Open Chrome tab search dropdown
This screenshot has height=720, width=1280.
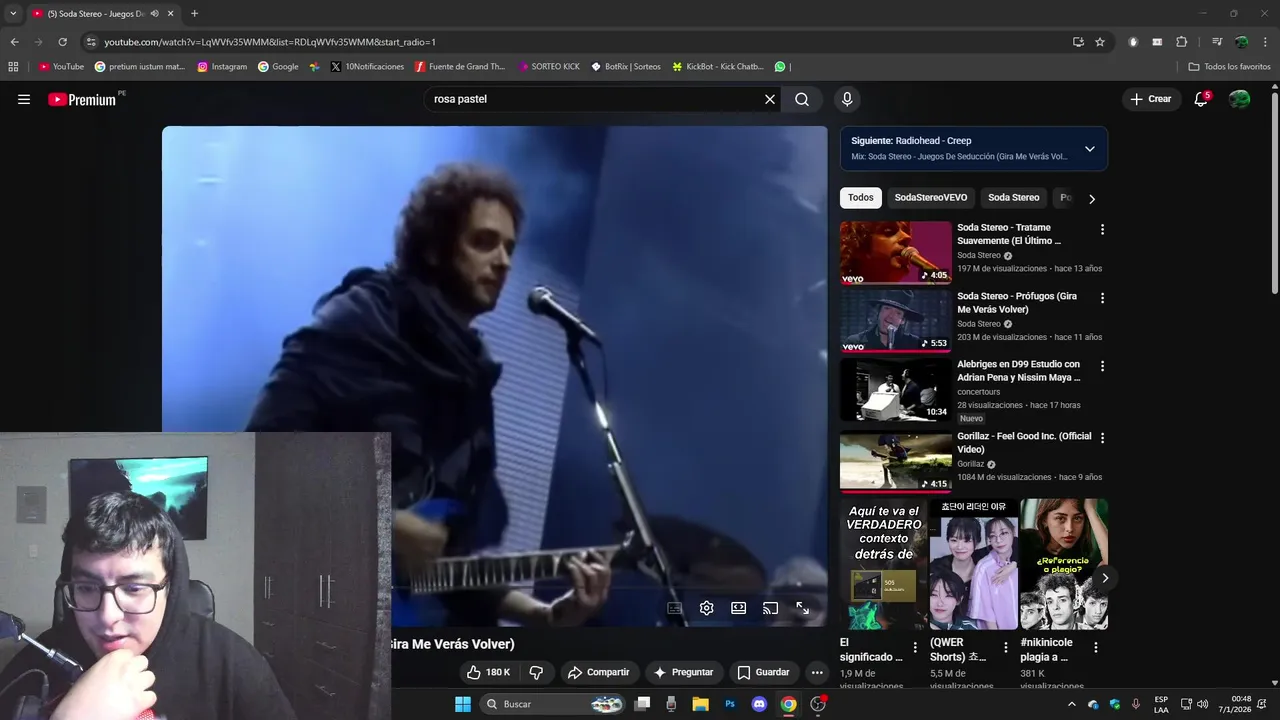point(13,14)
